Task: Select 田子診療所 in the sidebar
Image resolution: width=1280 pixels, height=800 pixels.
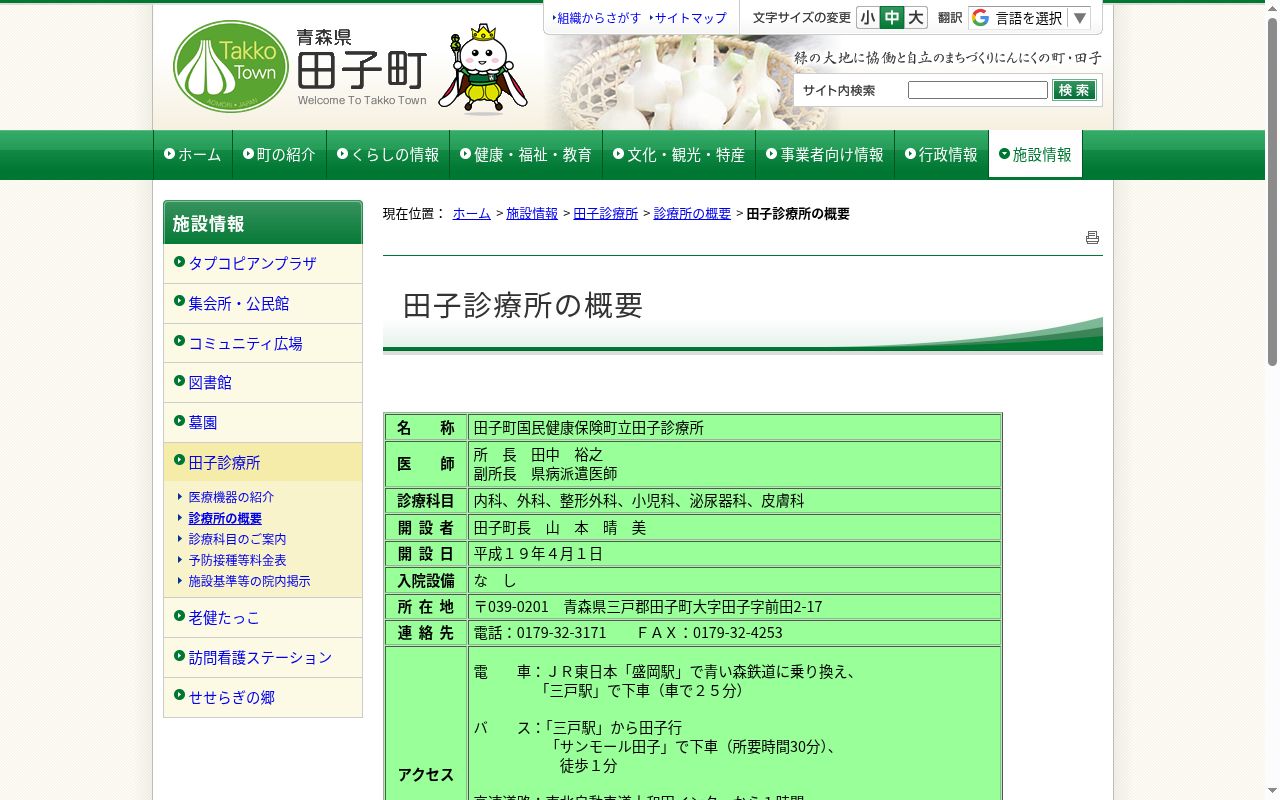Action: coord(263,463)
